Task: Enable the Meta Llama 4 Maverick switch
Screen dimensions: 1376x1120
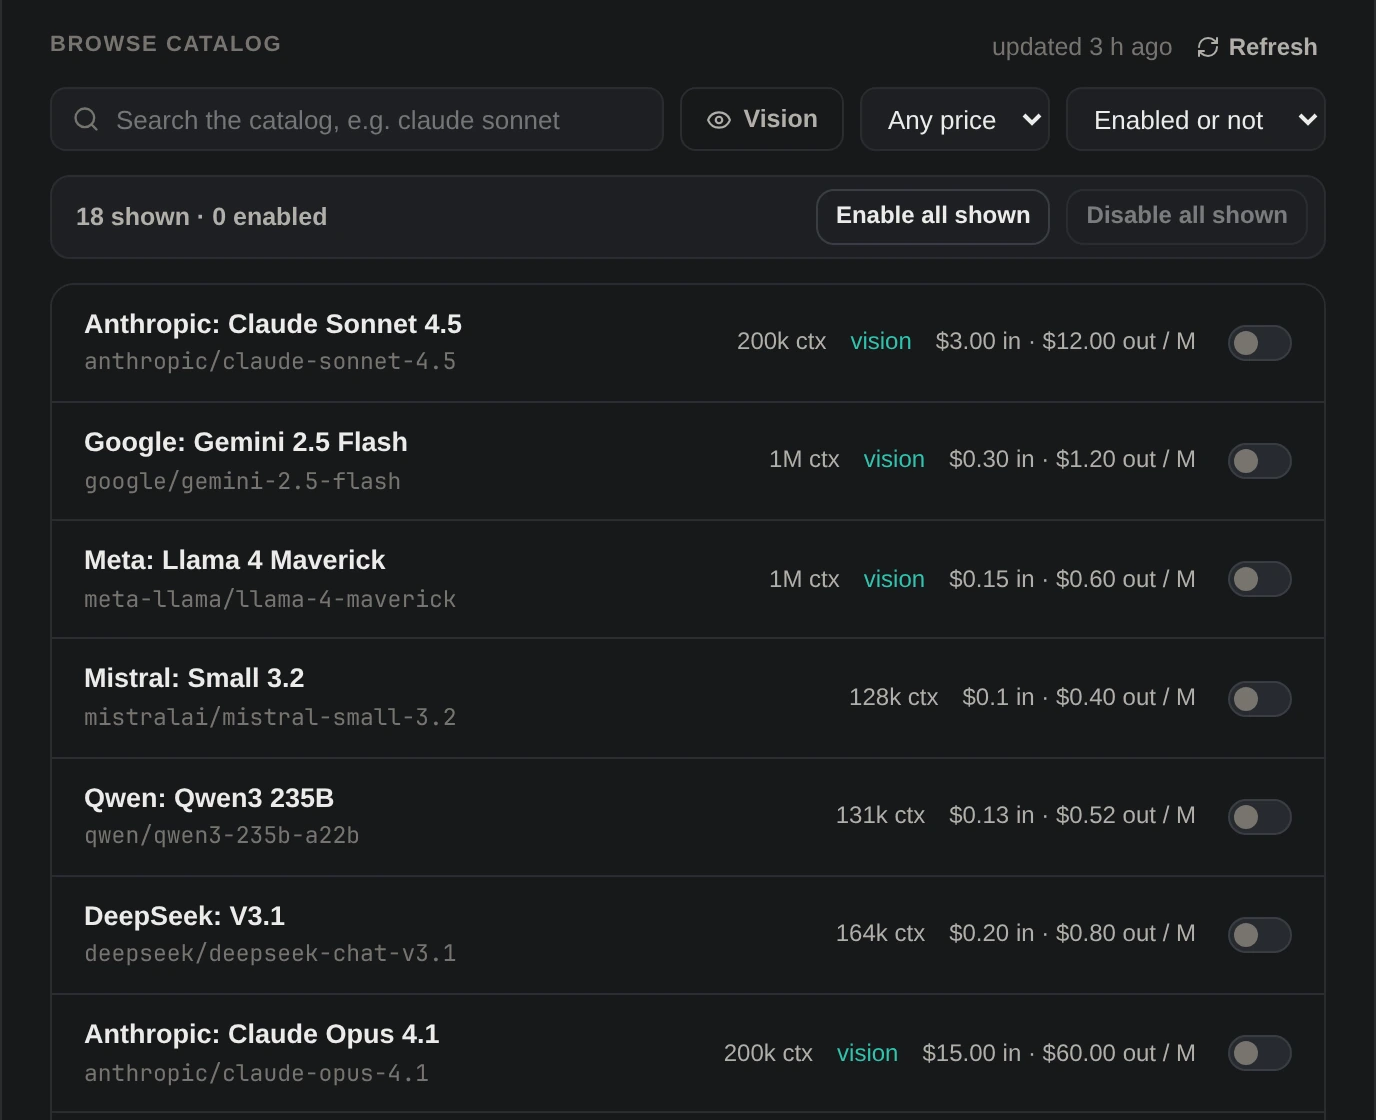Action: click(x=1260, y=579)
